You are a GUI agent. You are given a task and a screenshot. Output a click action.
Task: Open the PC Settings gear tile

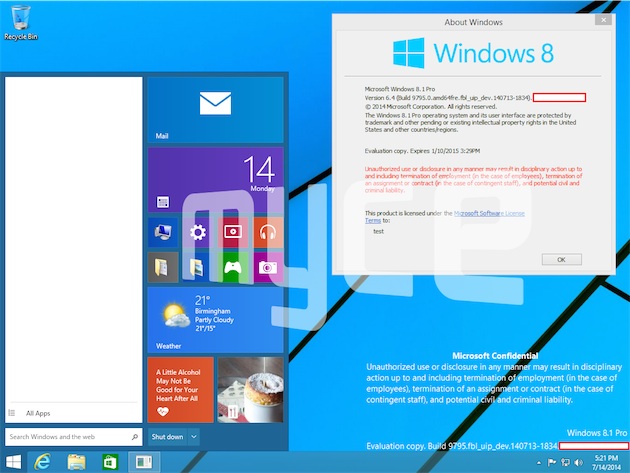[x=198, y=232]
